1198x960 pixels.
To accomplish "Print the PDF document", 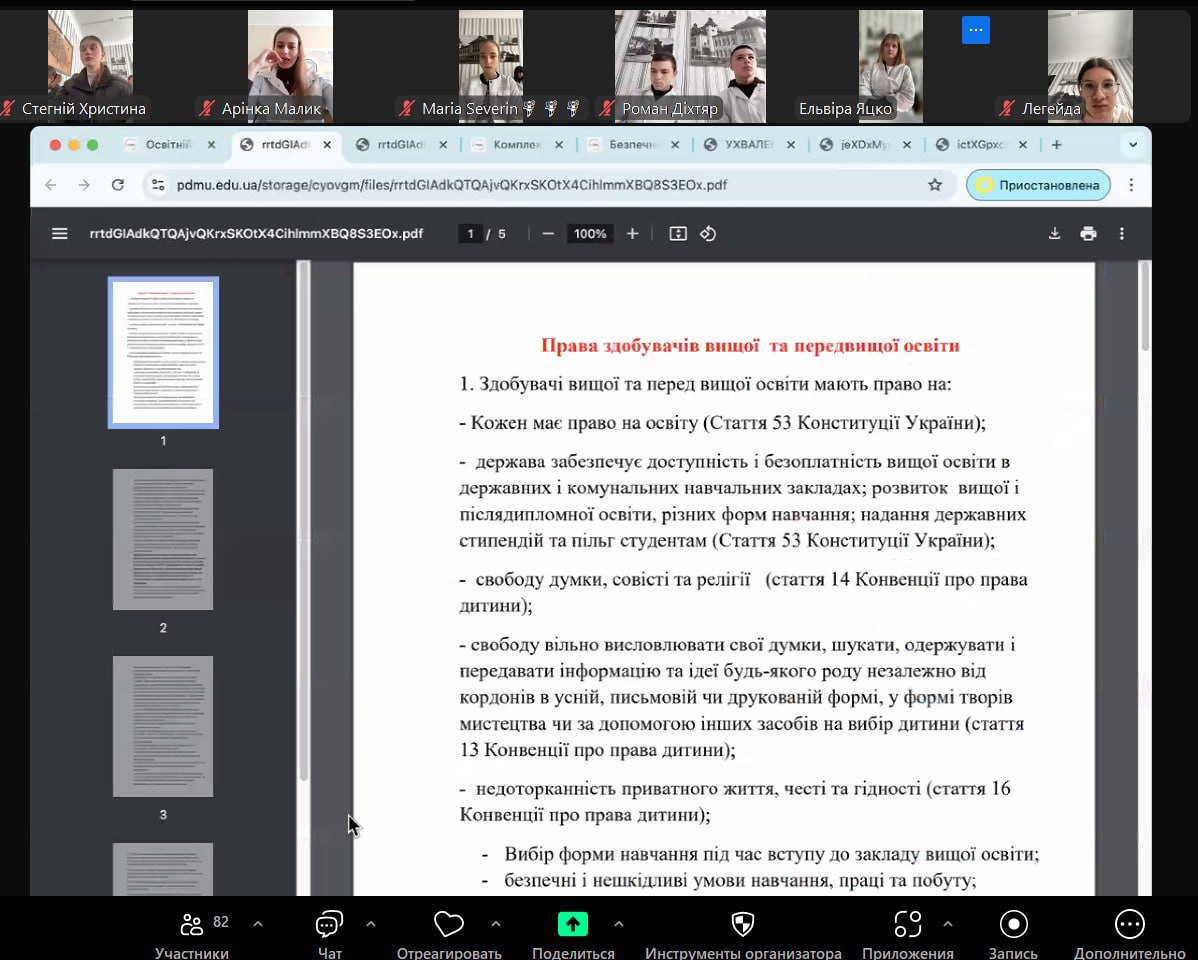I will point(1088,234).
